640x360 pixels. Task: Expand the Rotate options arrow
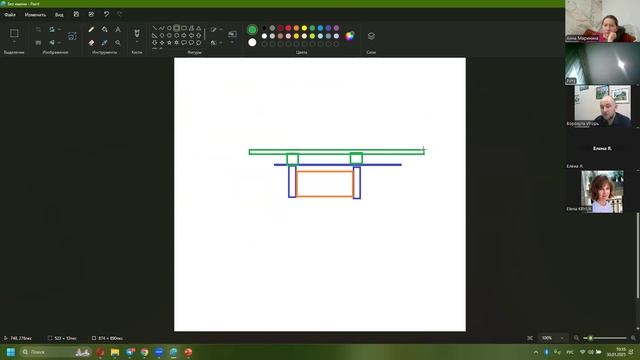pyautogui.click(x=59, y=29)
